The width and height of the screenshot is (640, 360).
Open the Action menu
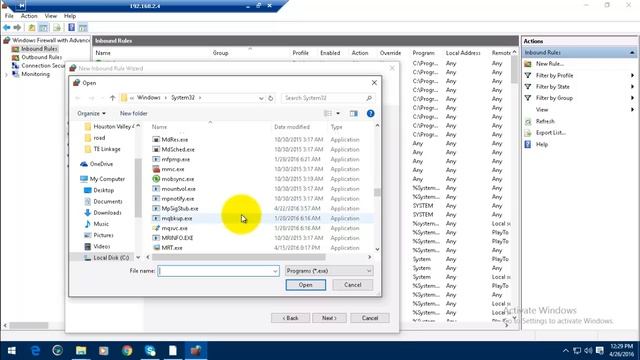click(x=29, y=16)
